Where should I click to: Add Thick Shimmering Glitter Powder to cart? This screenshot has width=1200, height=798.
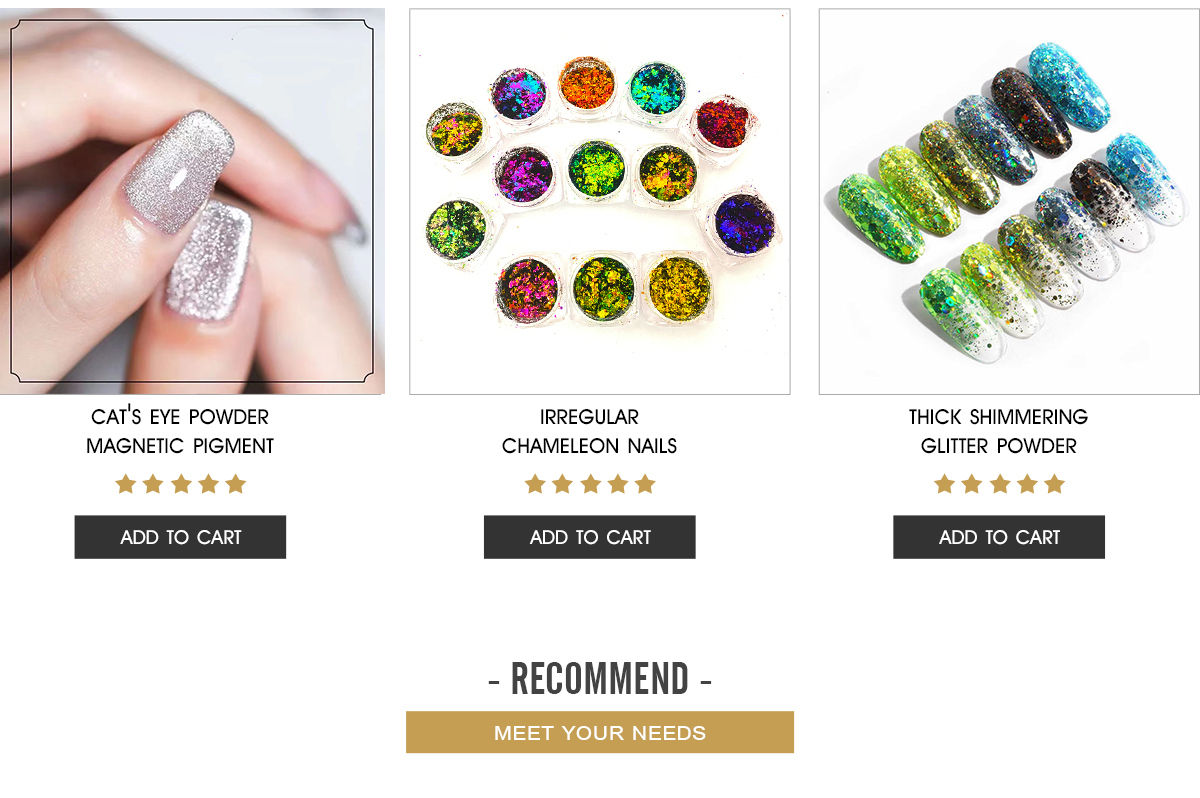tap(998, 537)
